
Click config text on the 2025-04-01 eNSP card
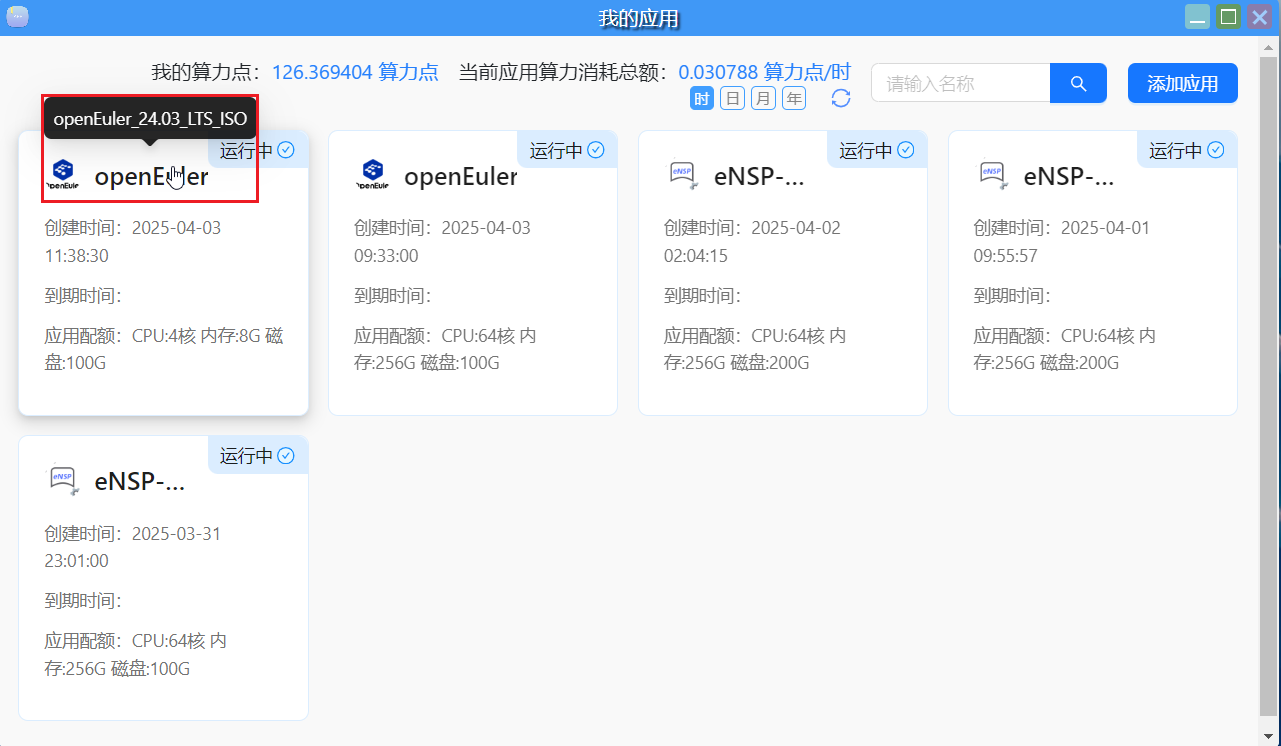[1065, 349]
